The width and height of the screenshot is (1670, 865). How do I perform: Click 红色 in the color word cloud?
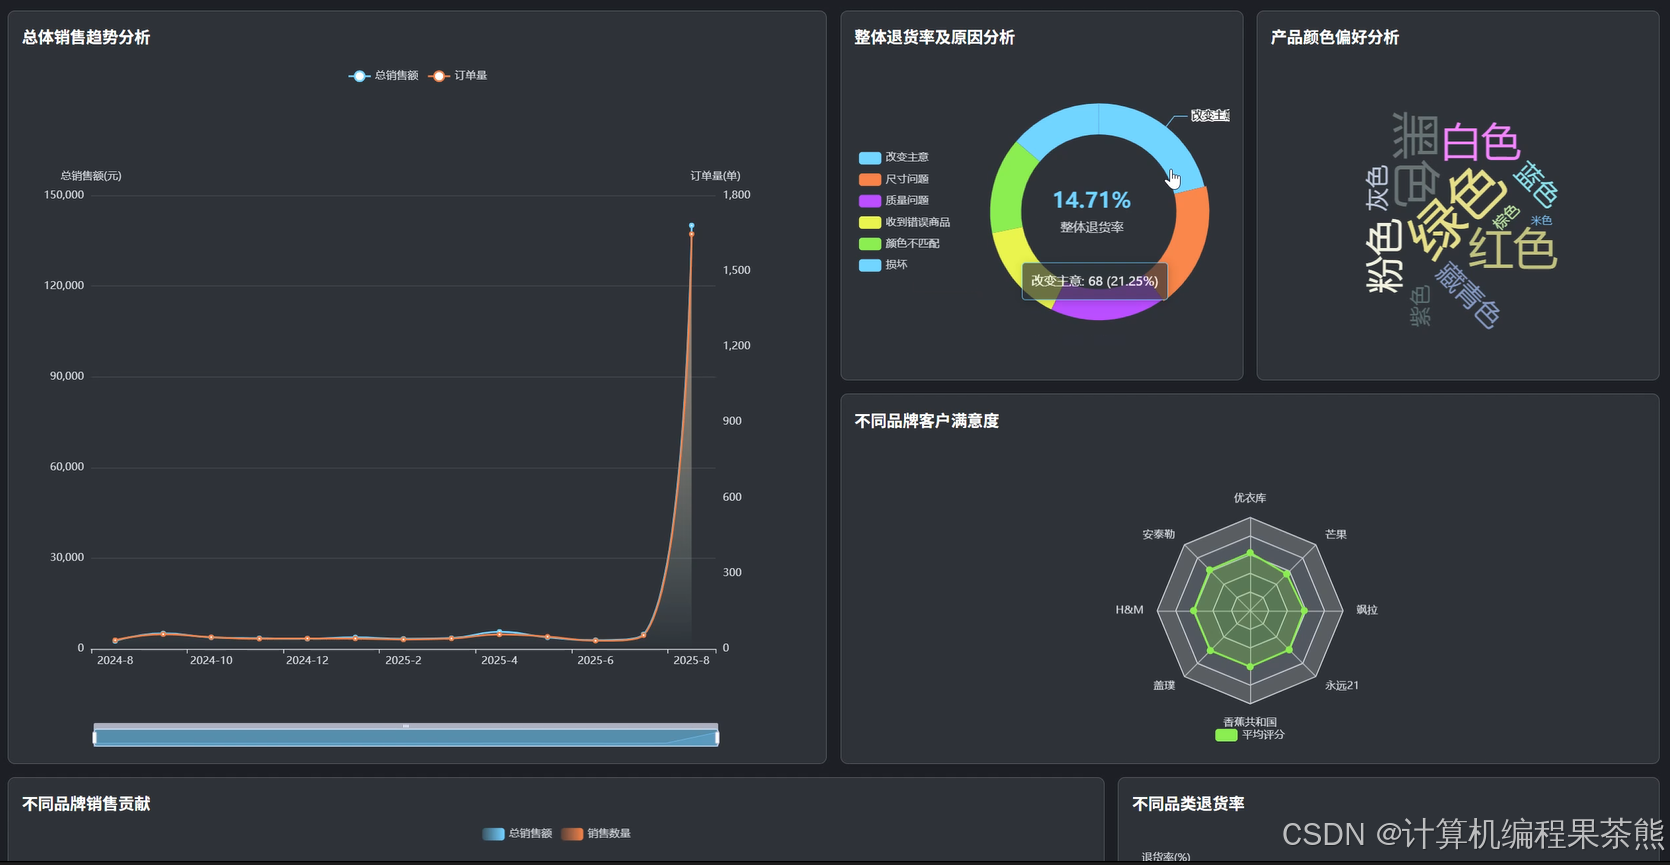click(x=1512, y=249)
